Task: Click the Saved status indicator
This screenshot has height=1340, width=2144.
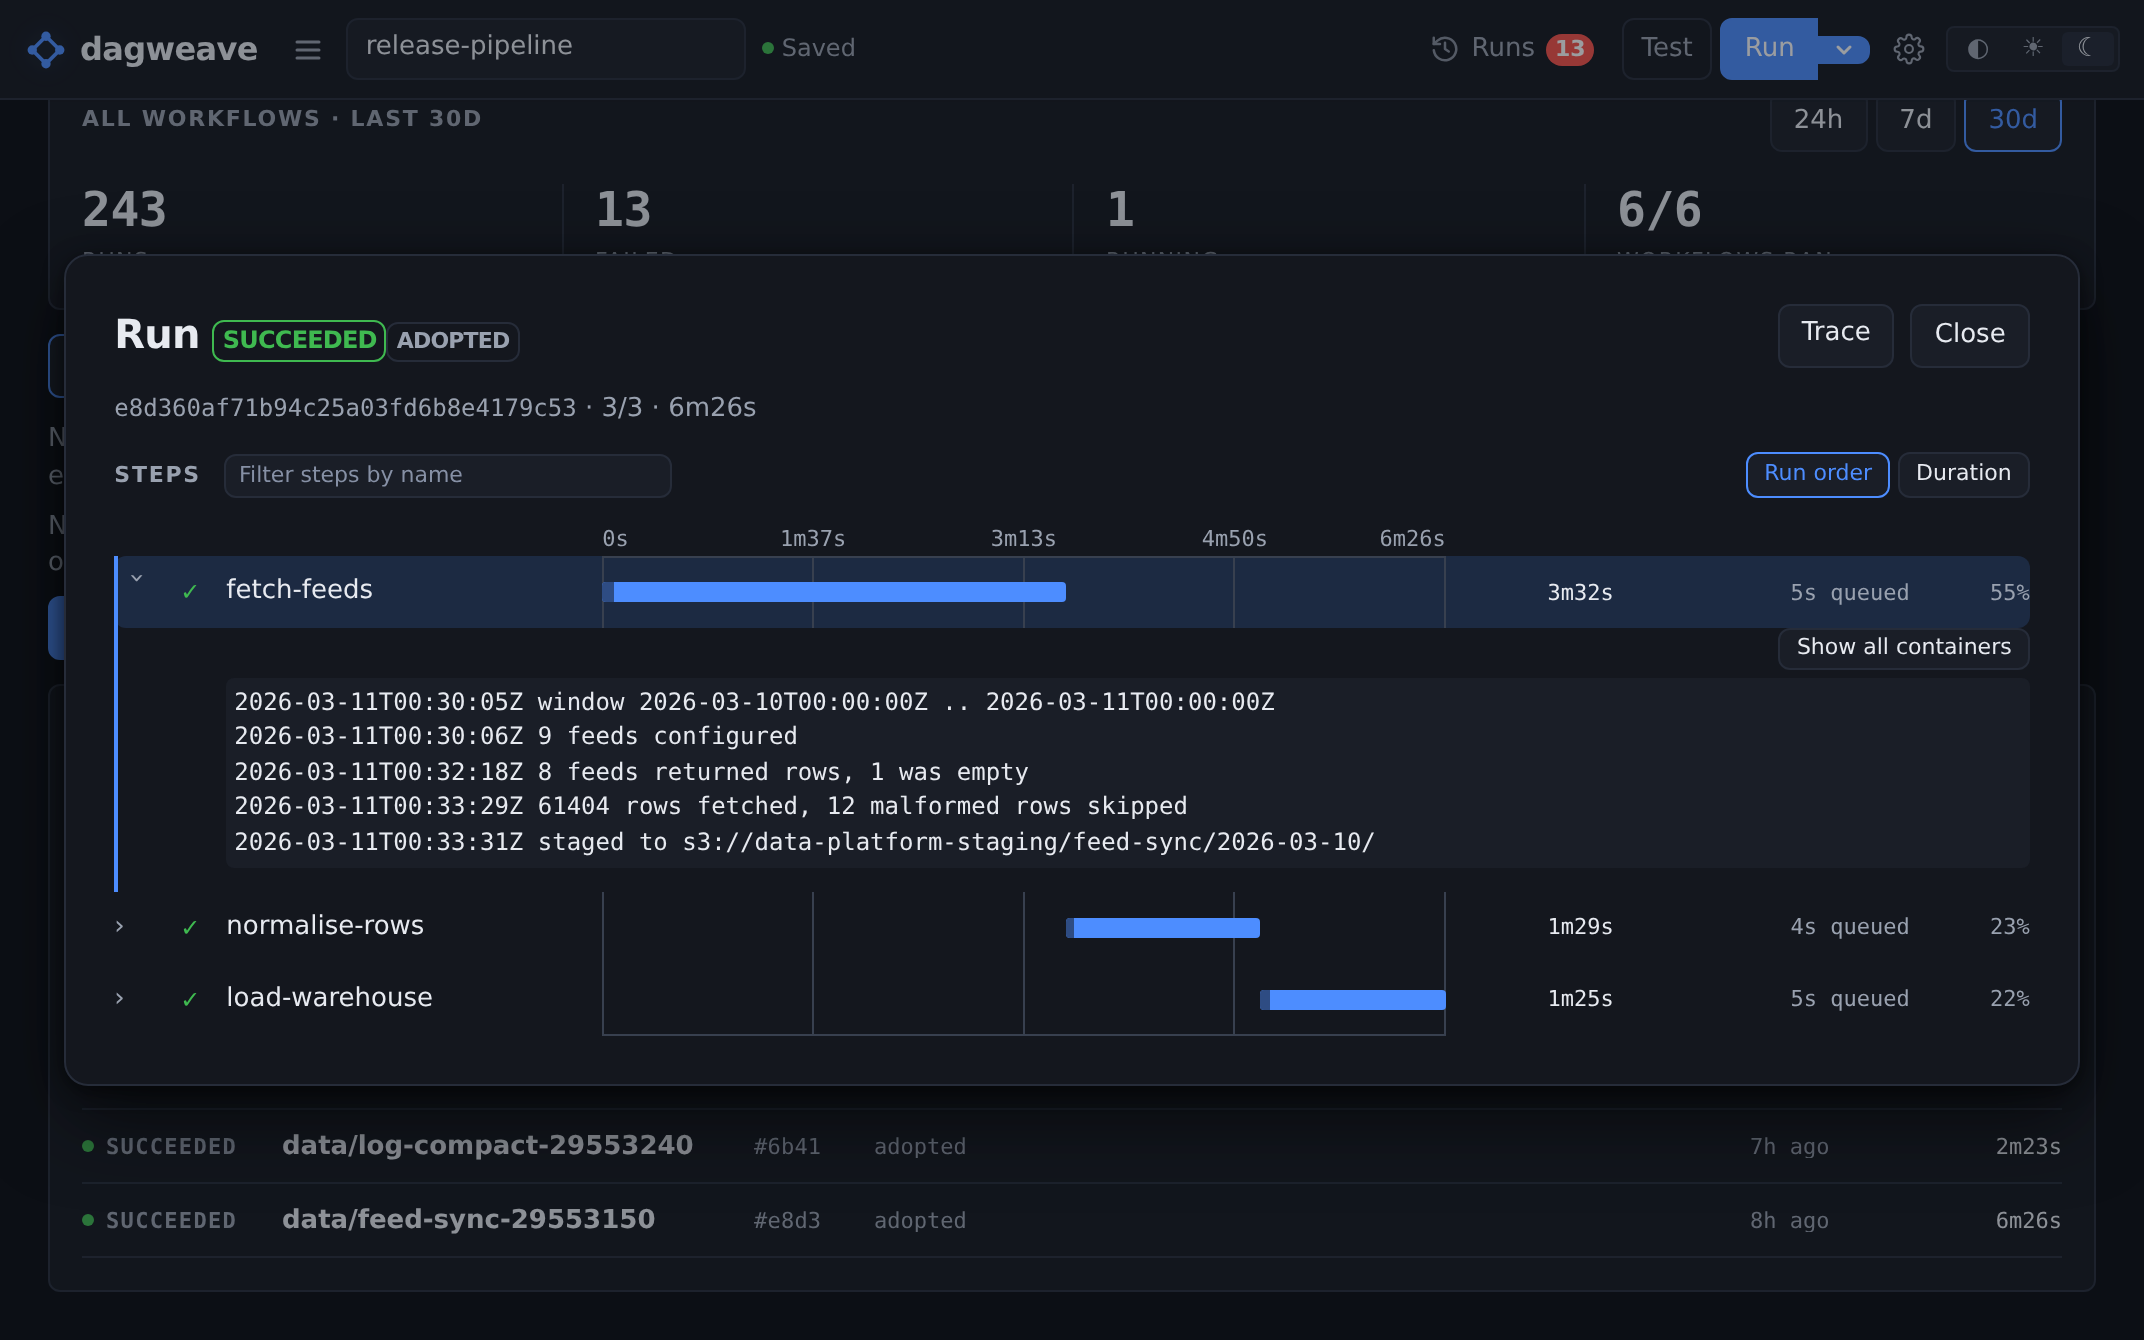Action: [808, 48]
